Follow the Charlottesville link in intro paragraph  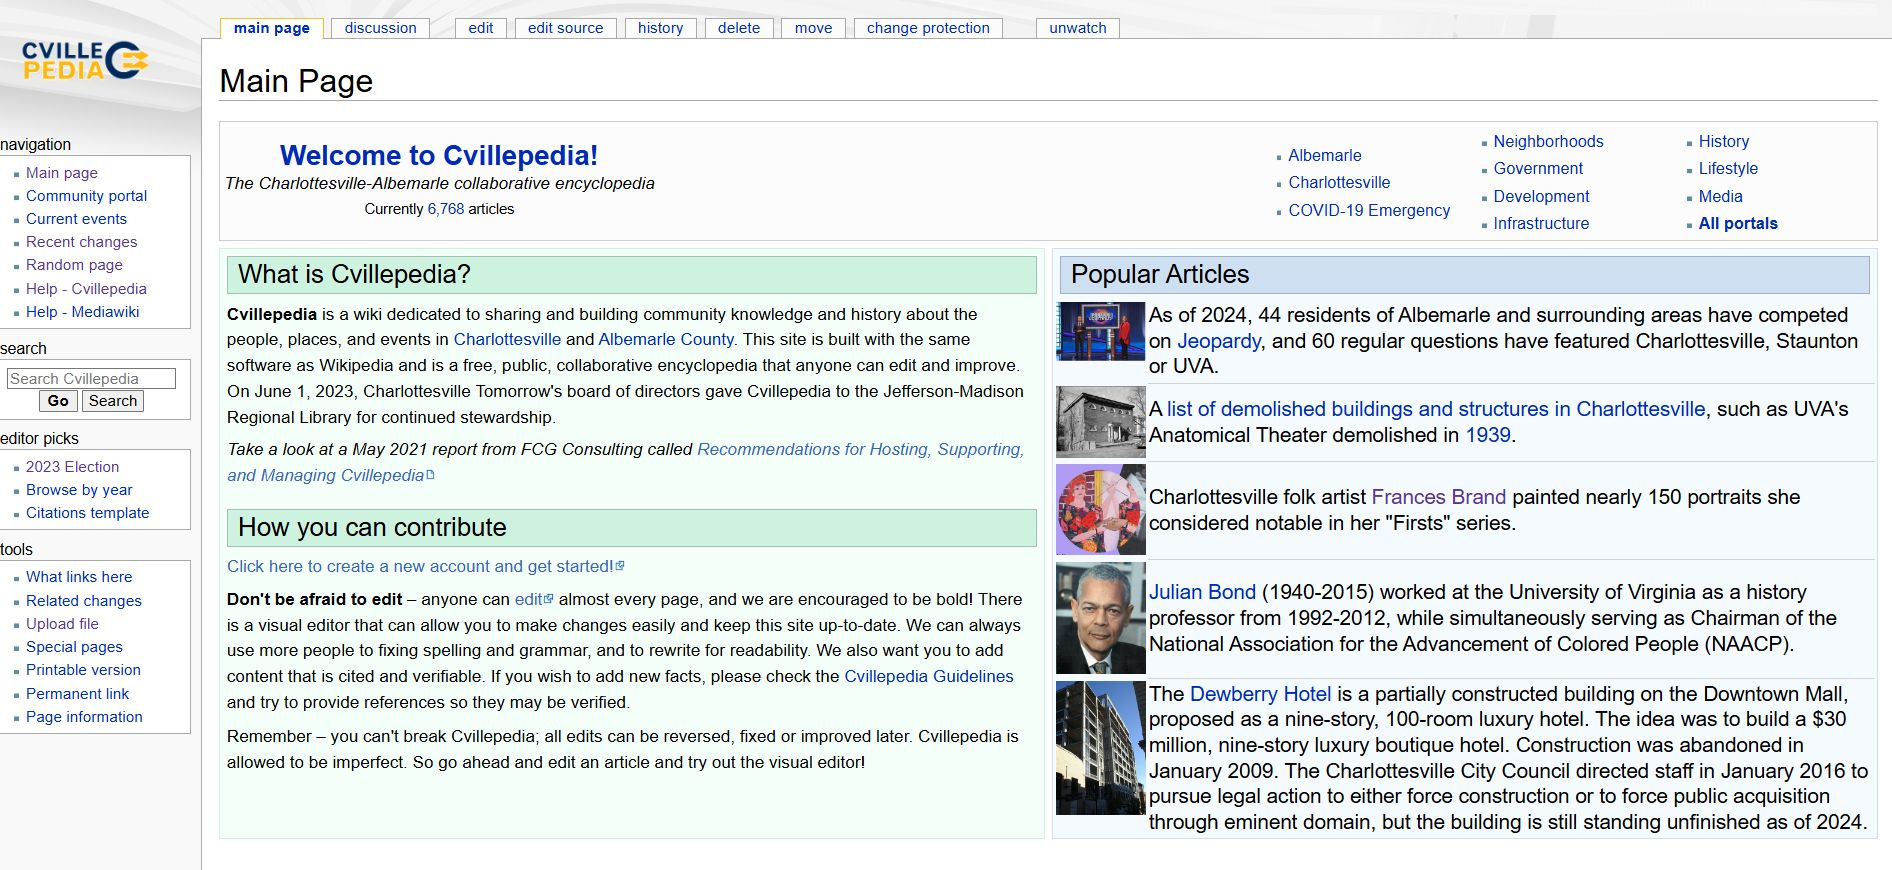pos(507,339)
